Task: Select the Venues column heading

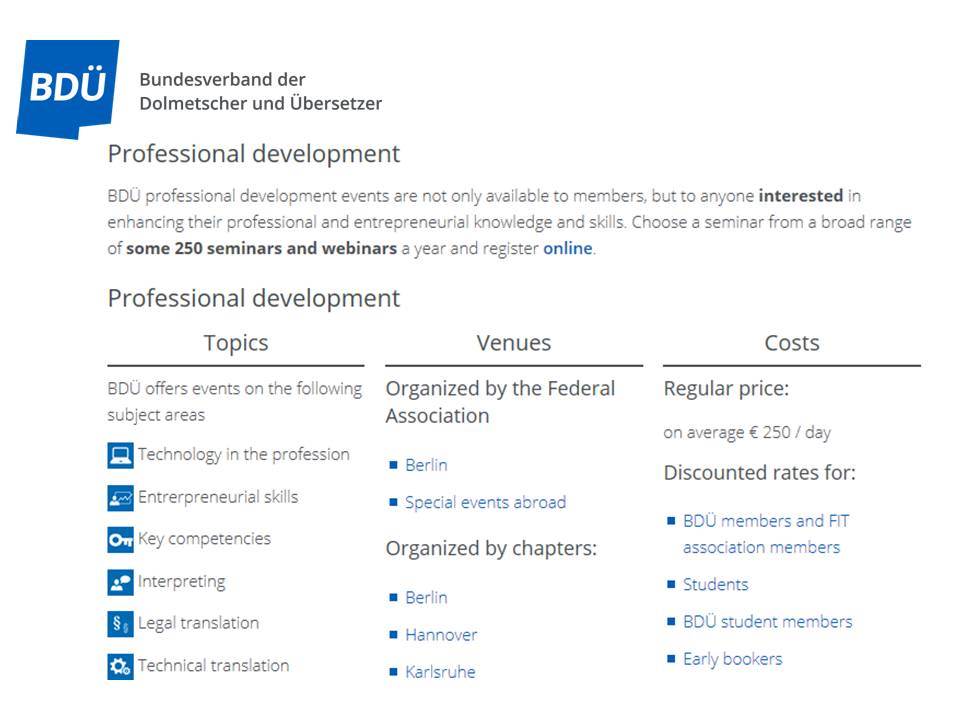Action: [514, 343]
